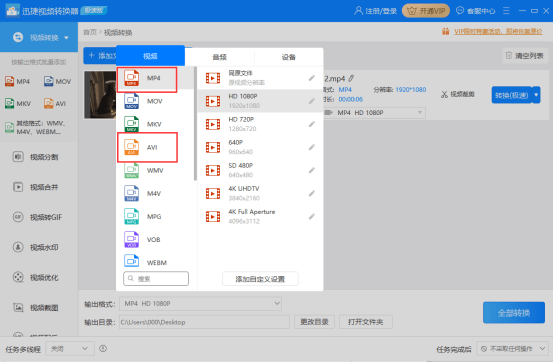This screenshot has width=554, height=363.
Task: Open the 视频分割 tool in sidebar
Action: point(35,157)
